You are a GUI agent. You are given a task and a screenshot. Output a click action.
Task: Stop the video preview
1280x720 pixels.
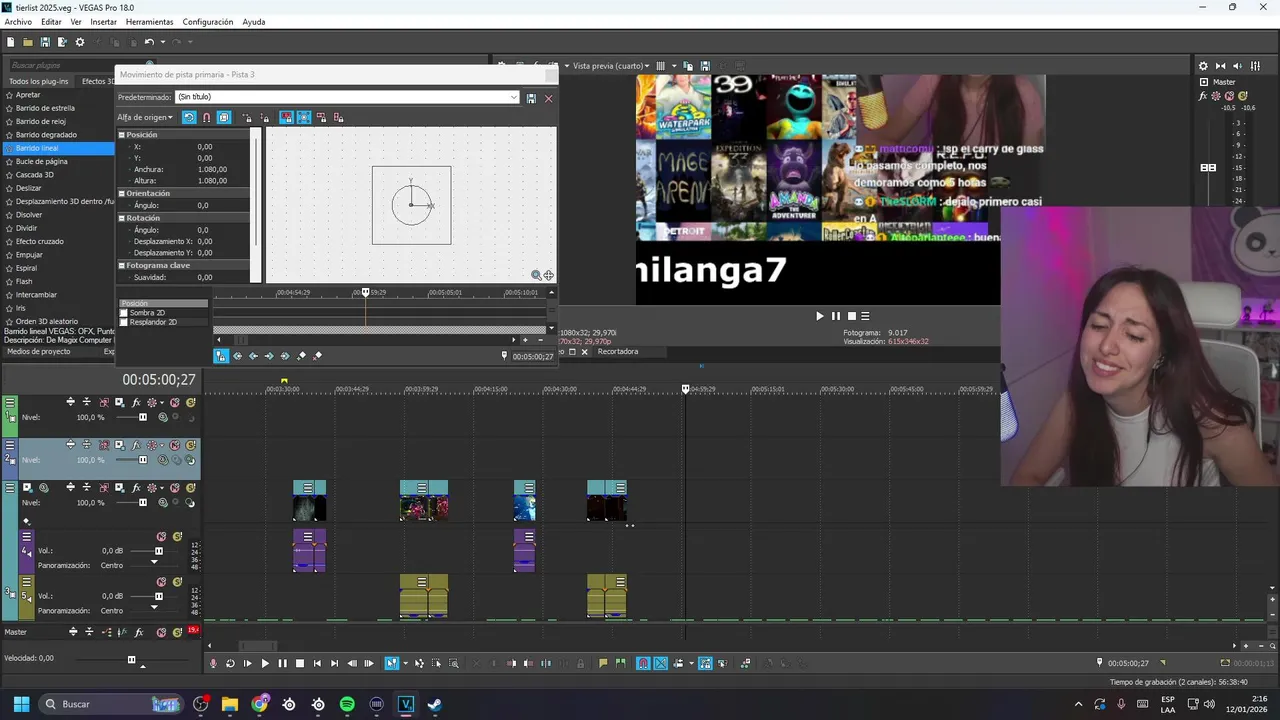tap(852, 316)
